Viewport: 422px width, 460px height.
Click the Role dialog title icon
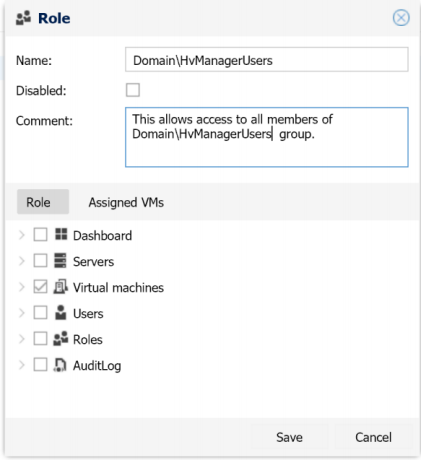pos(24,18)
